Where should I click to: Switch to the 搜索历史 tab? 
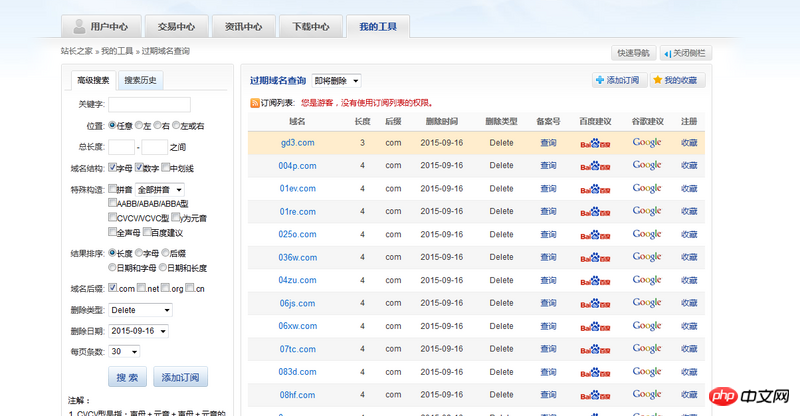pyautogui.click(x=140, y=81)
